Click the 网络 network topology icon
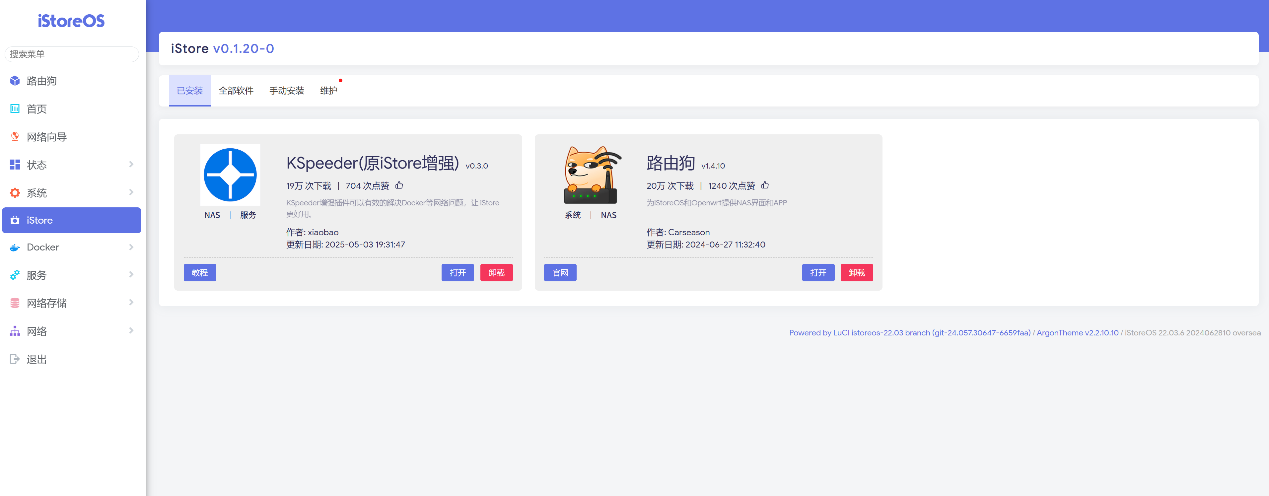1269x496 pixels. tap(15, 331)
